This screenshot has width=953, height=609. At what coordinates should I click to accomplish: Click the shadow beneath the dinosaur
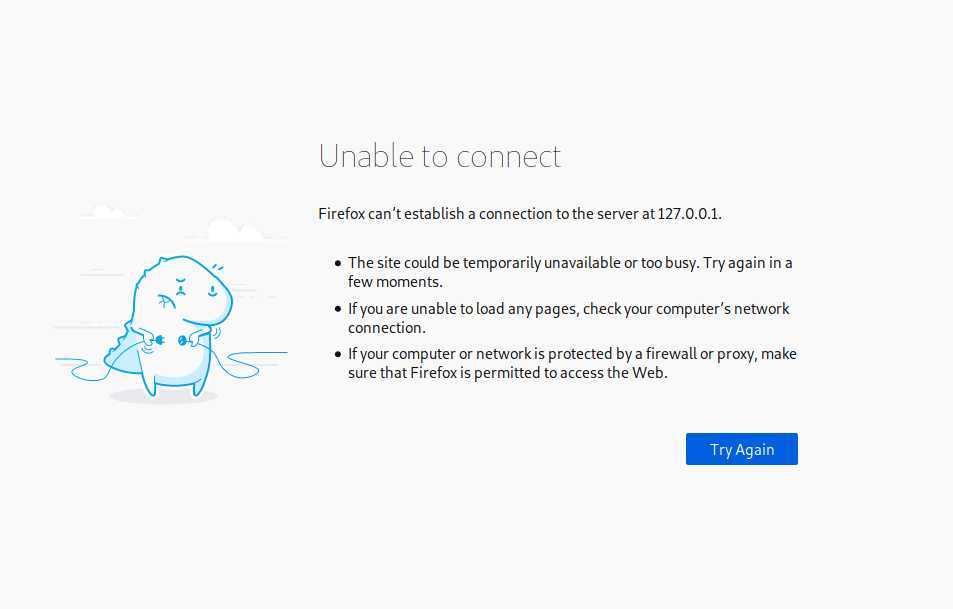point(163,397)
